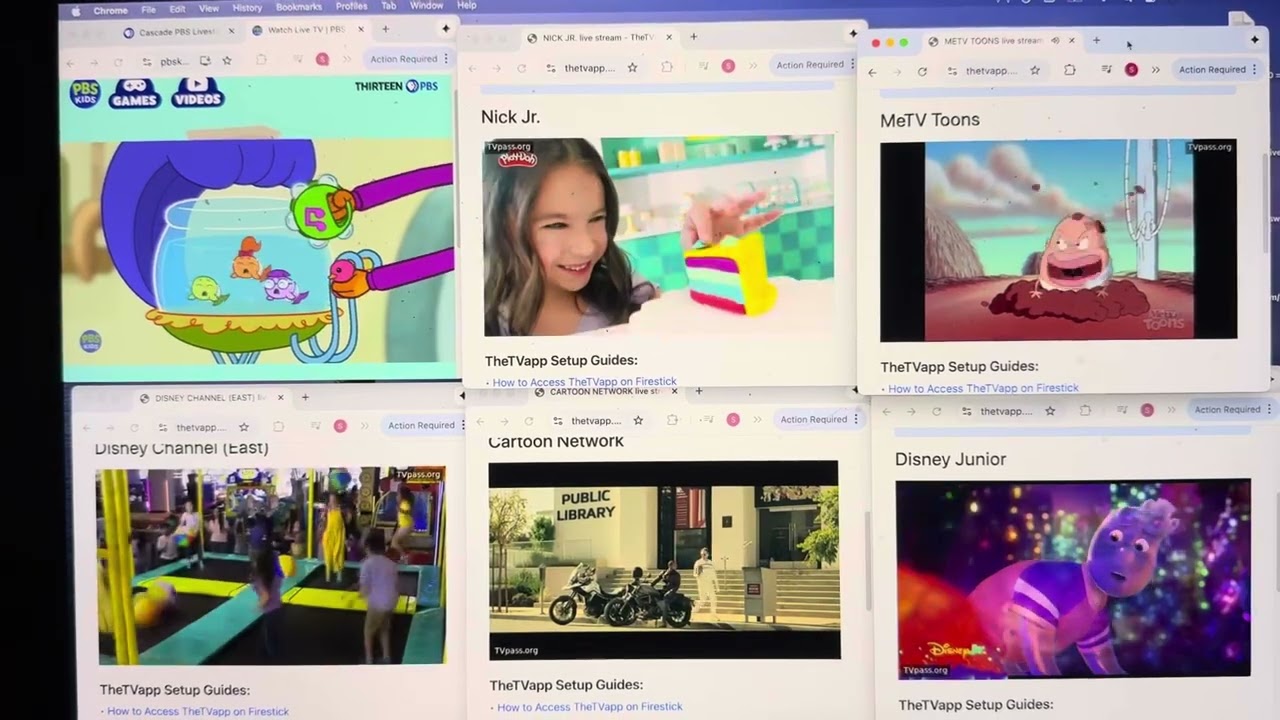Go back in the Nick Jr. window
The height and width of the screenshot is (720, 1280).
(472, 68)
